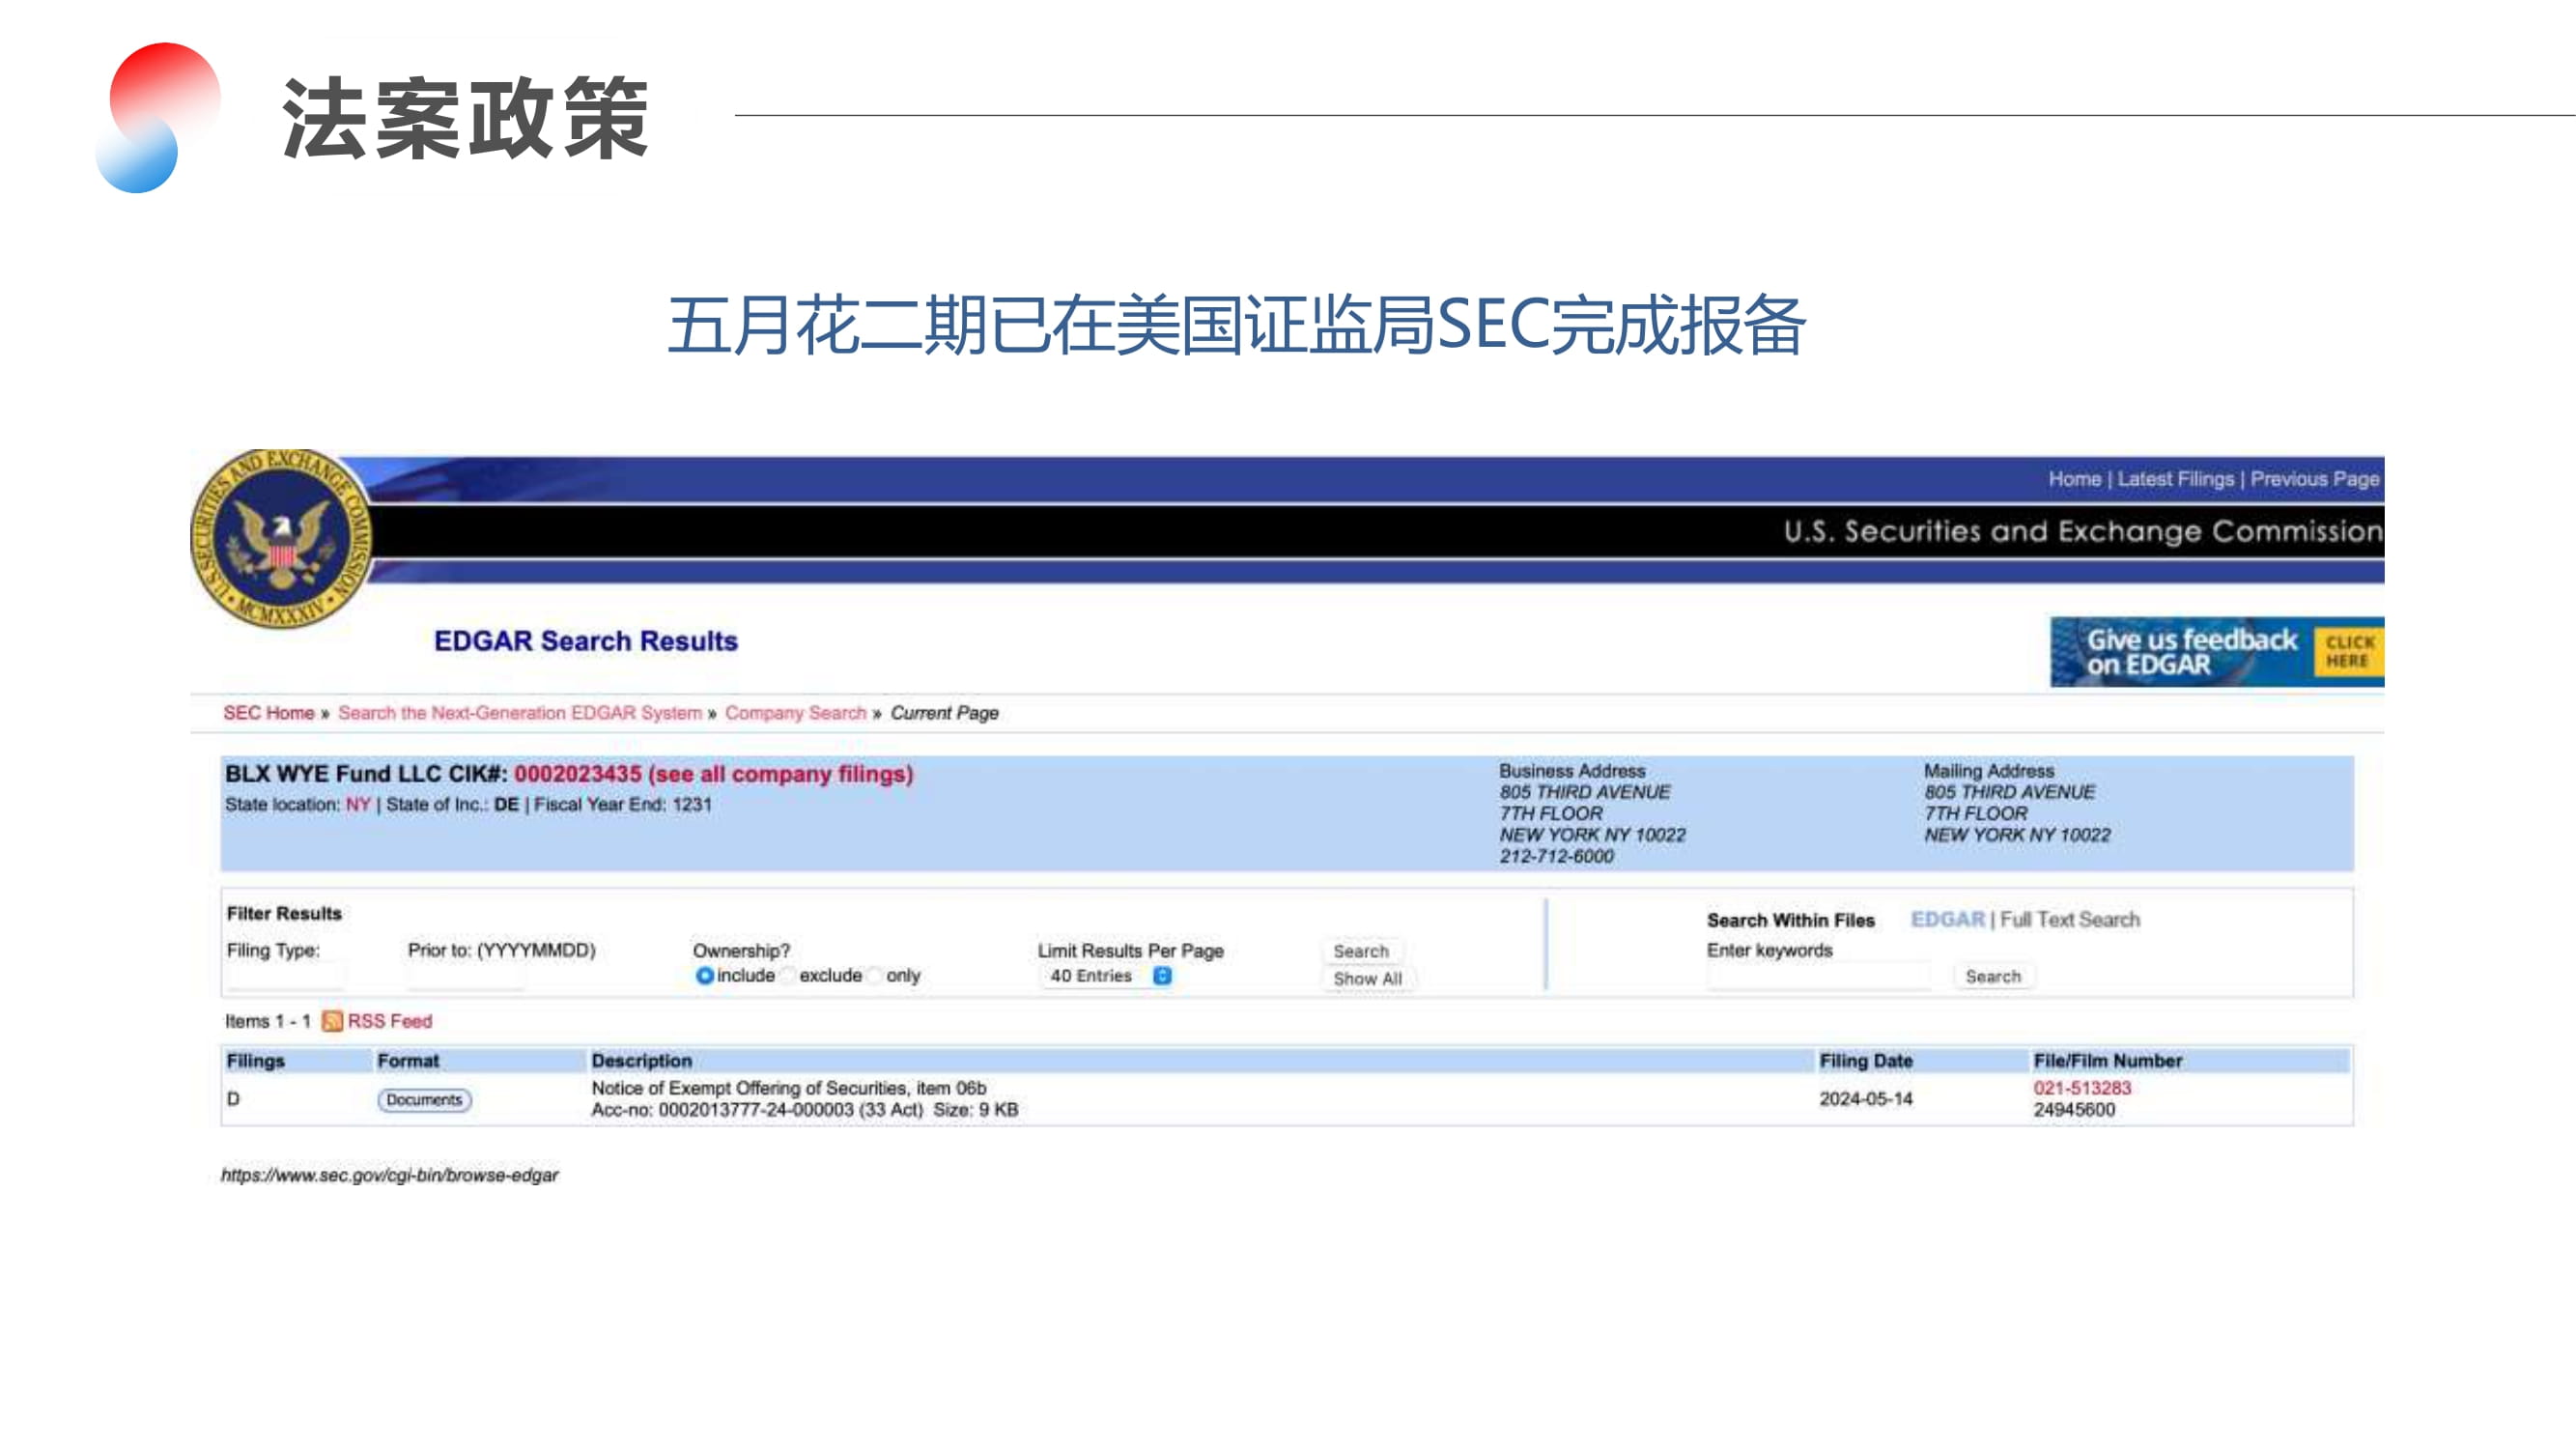2576x1449 pixels.
Task: Click the Show All button
Action: 1367,979
